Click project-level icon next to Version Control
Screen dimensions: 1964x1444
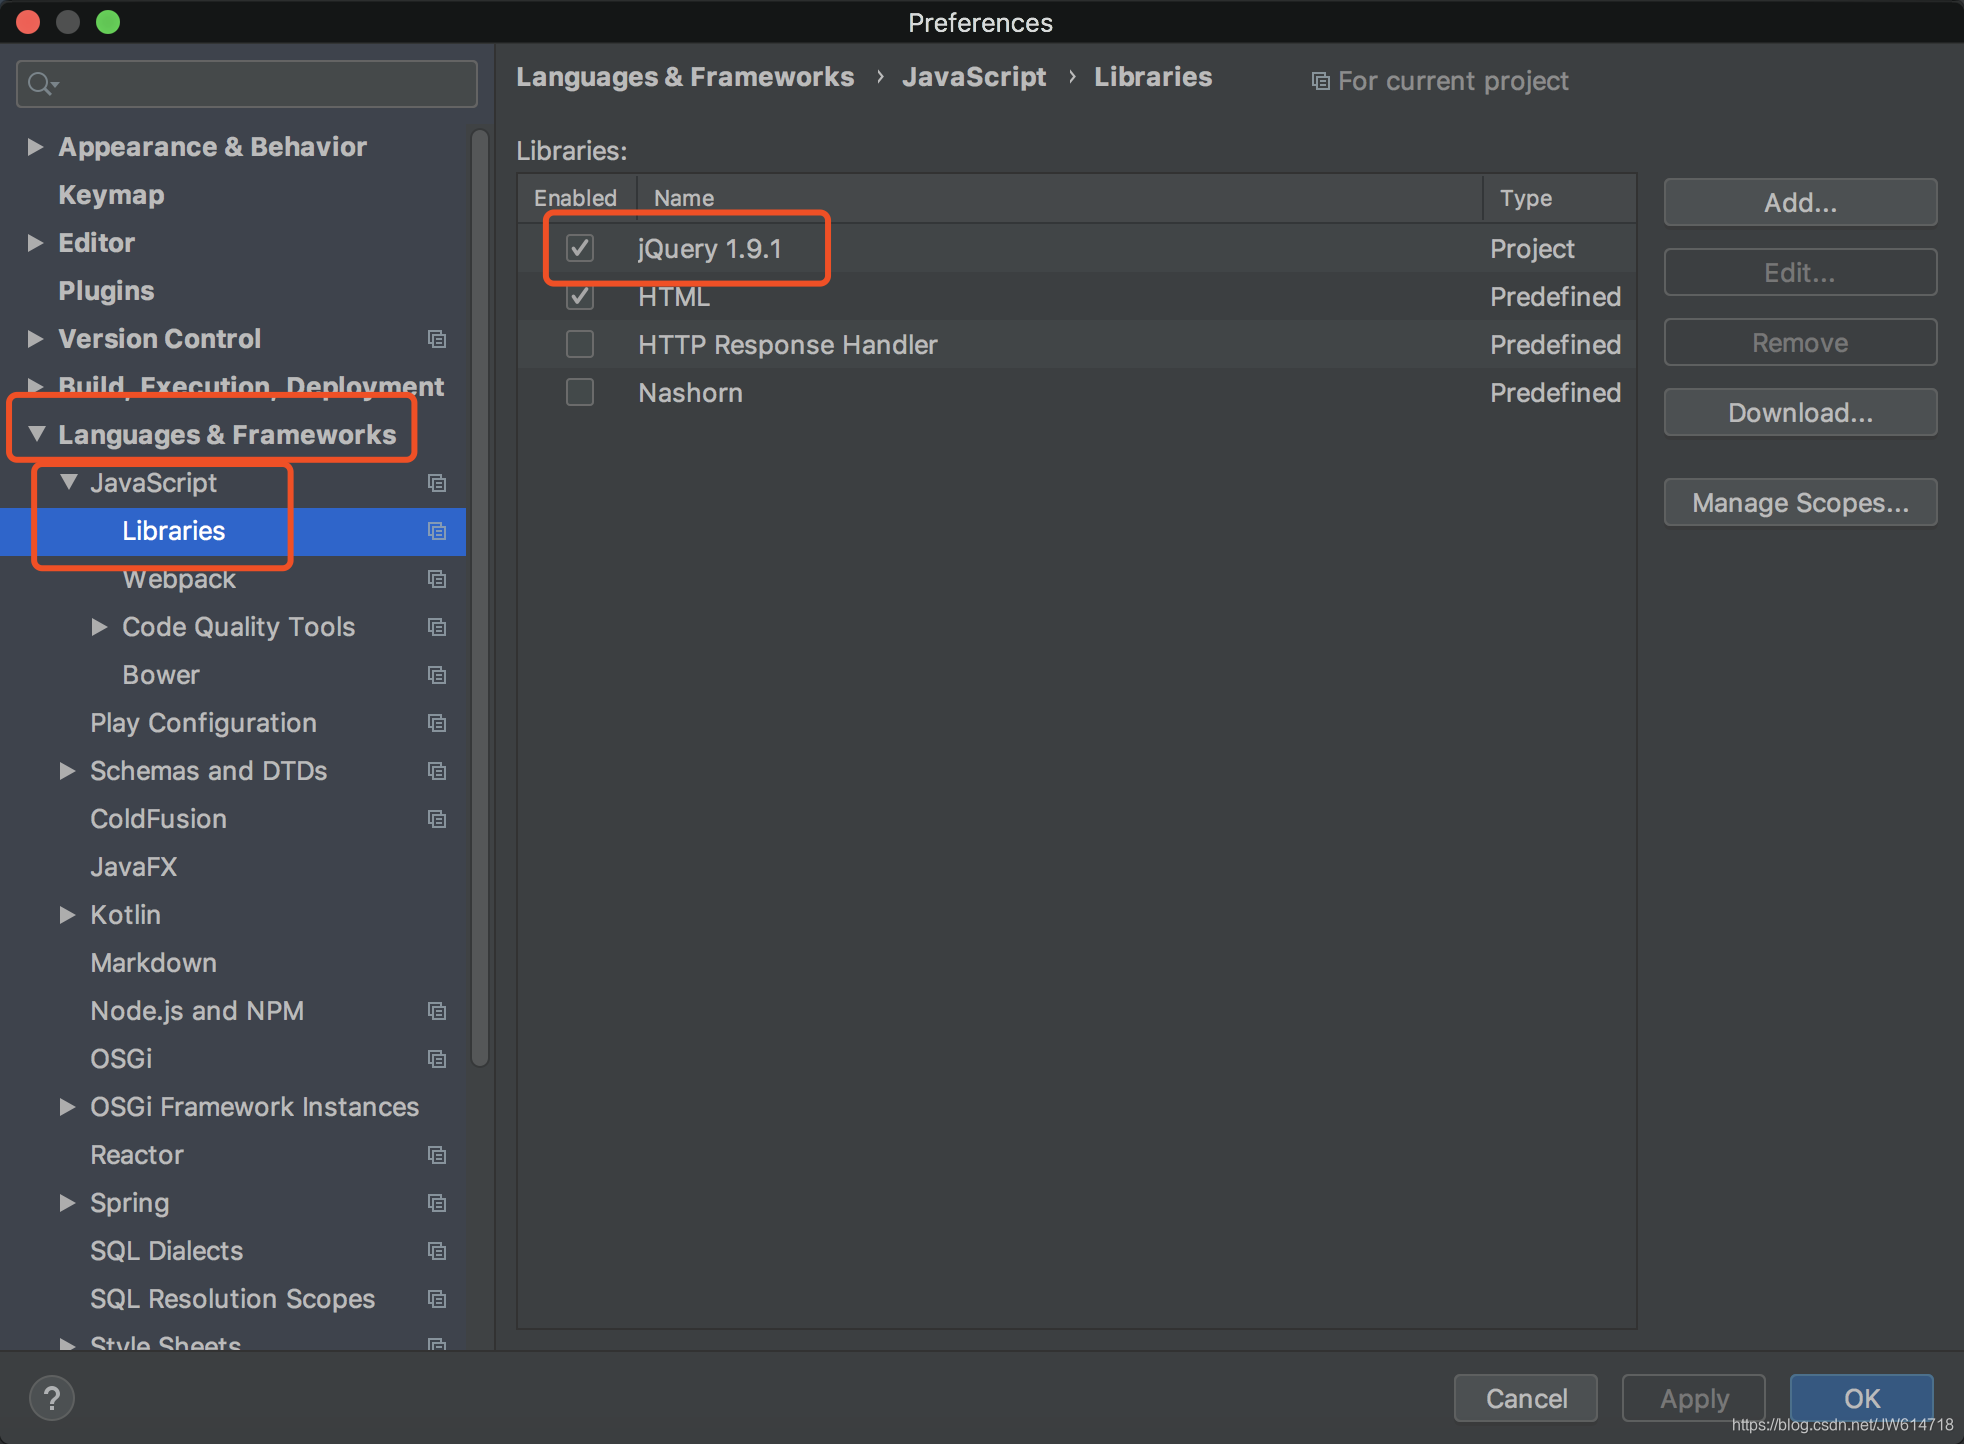tap(437, 339)
